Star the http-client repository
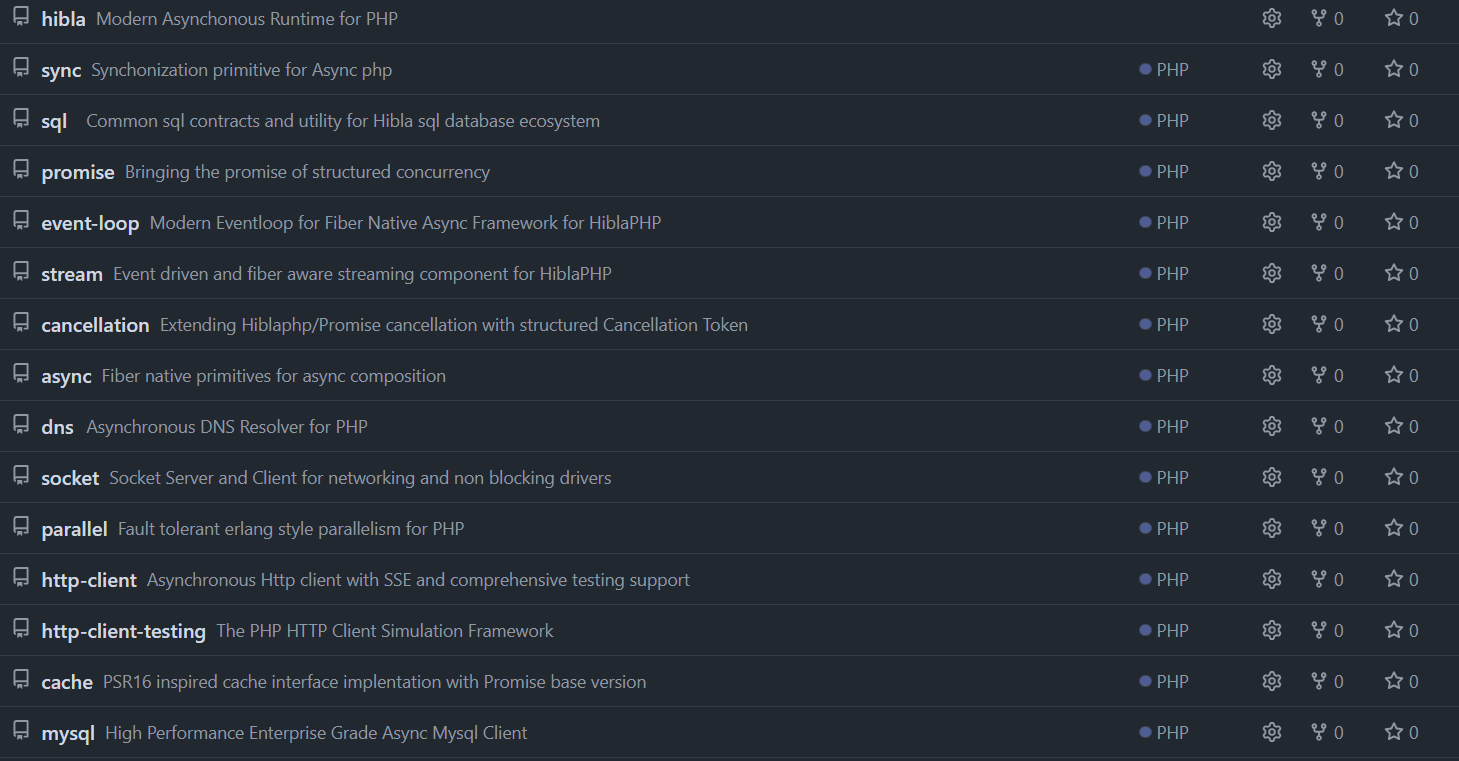This screenshot has width=1459, height=761. pos(1394,579)
